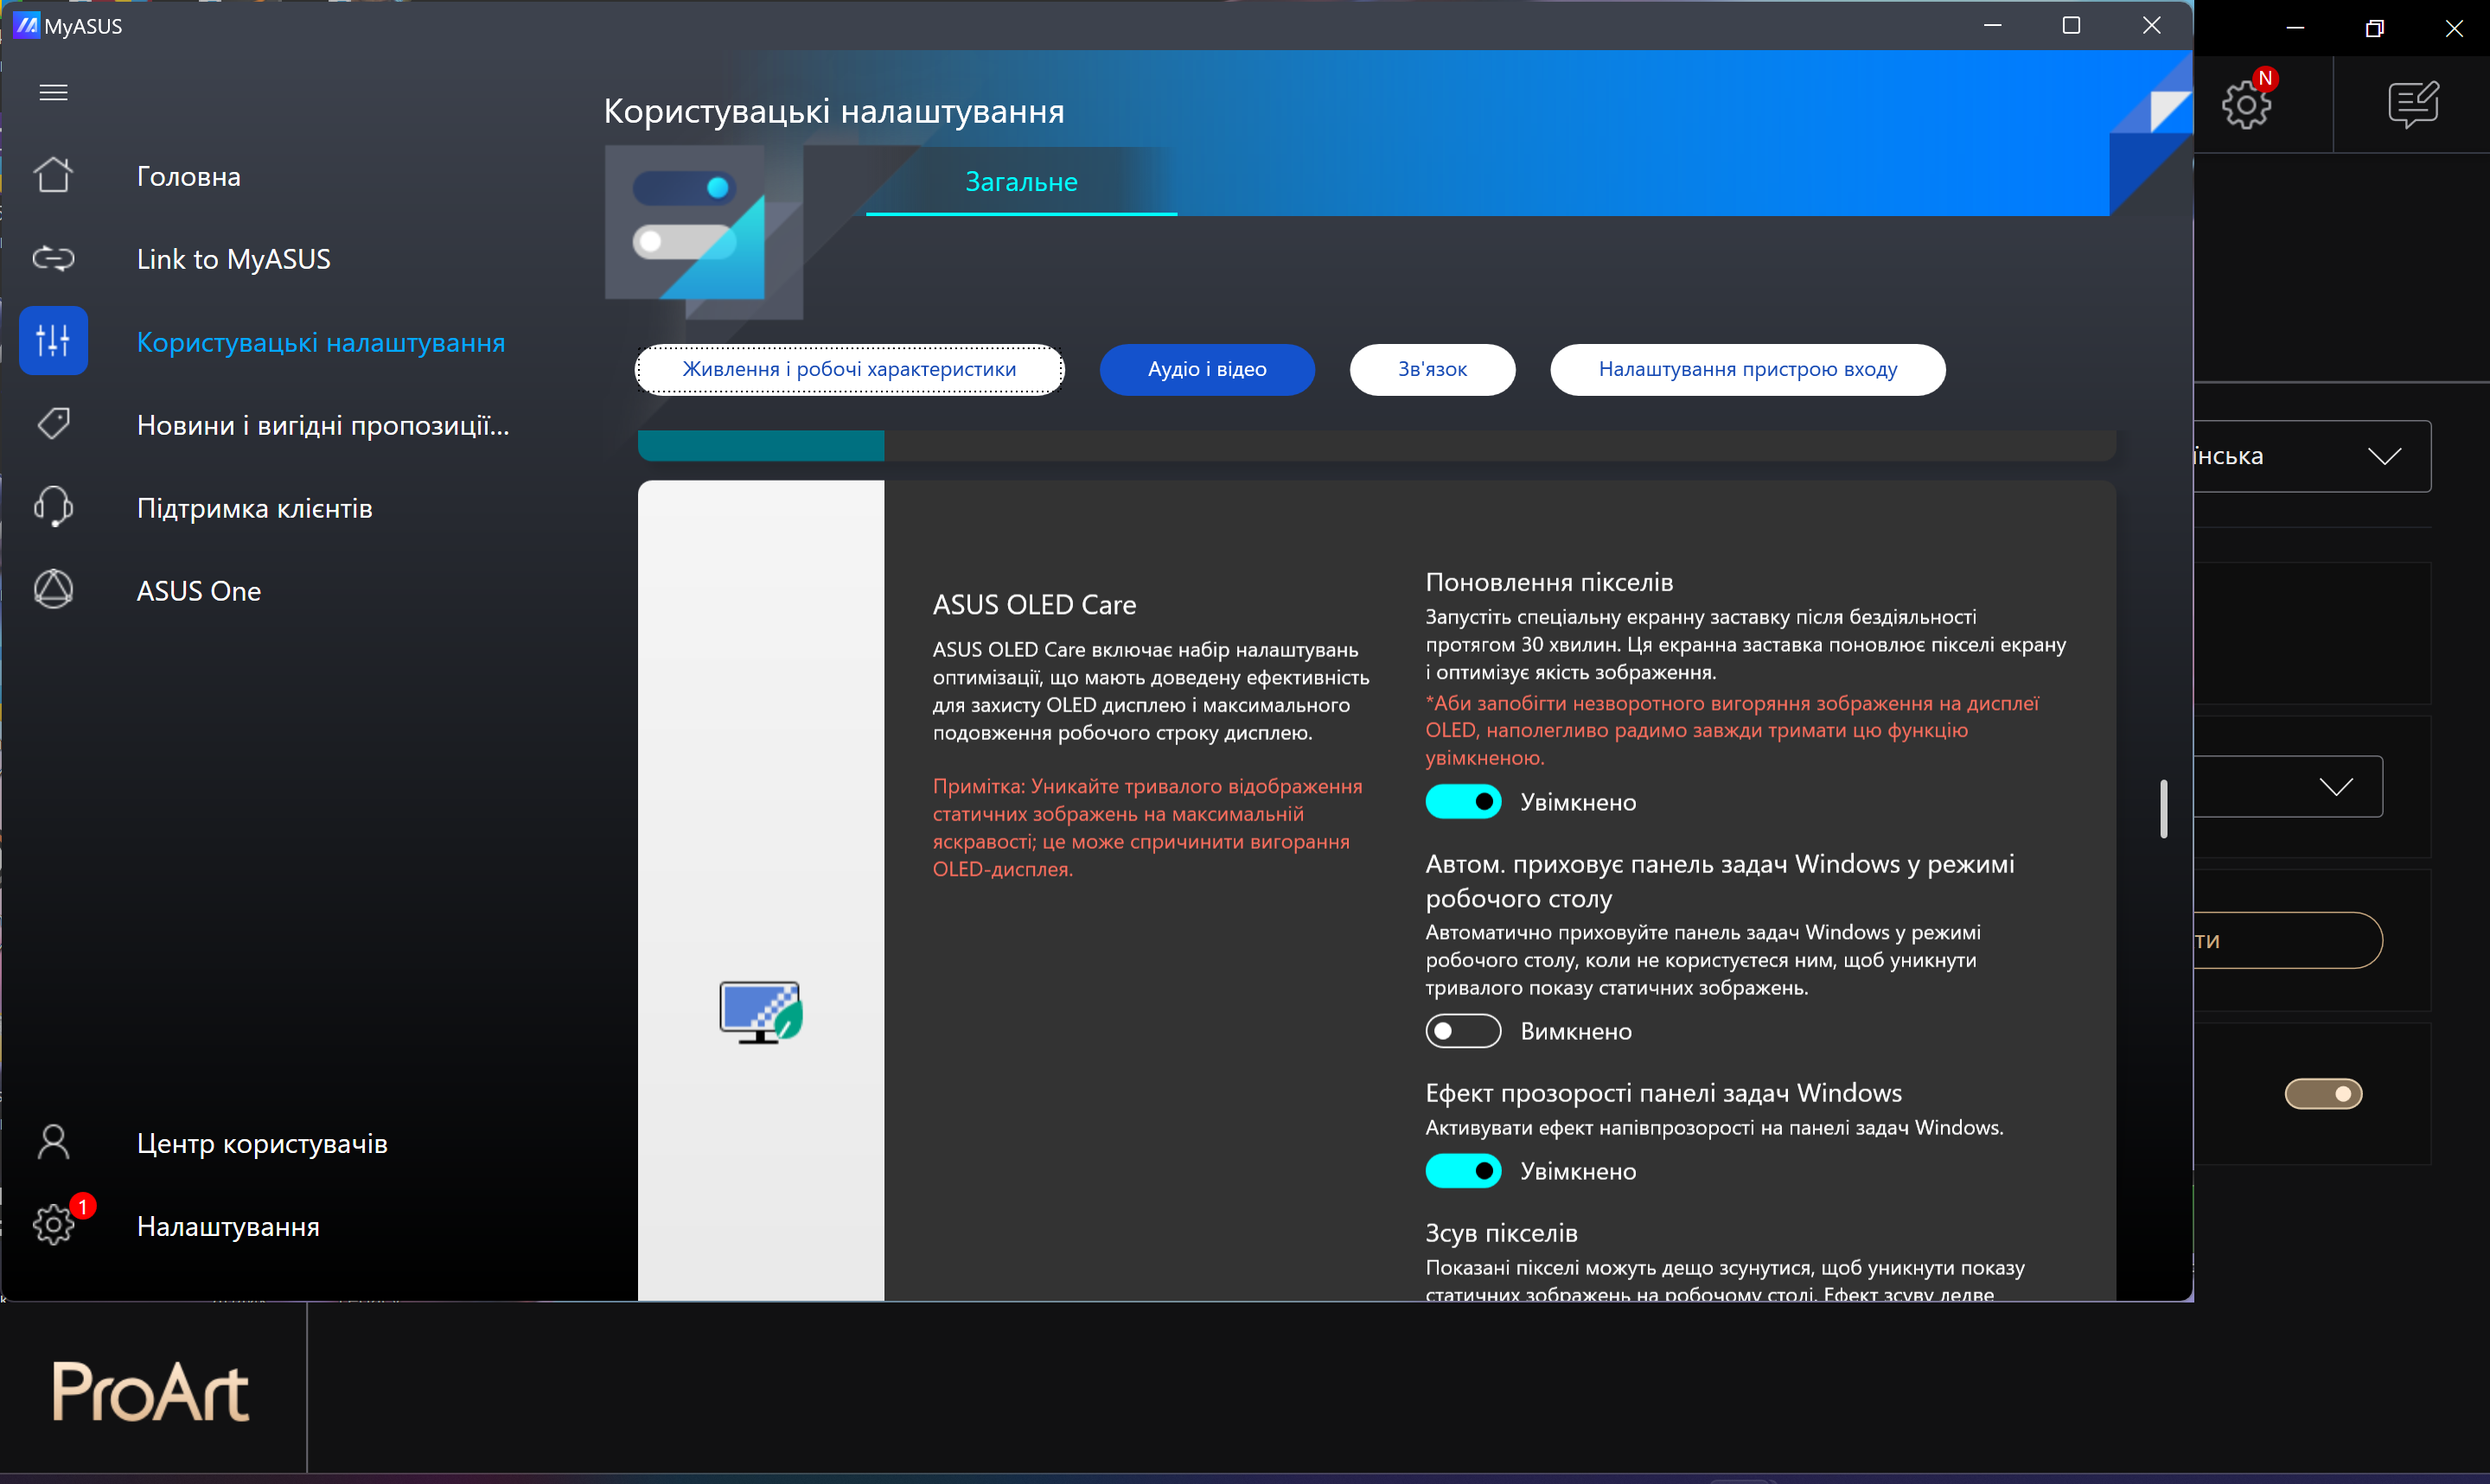Viewport: 2490px width, 1484px height.
Task: Open the hamburger menu icon
Action: point(53,93)
